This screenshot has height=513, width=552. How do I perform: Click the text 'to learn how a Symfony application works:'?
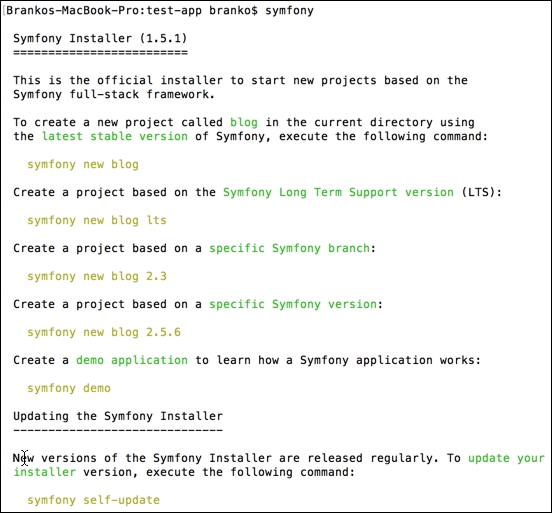point(338,360)
